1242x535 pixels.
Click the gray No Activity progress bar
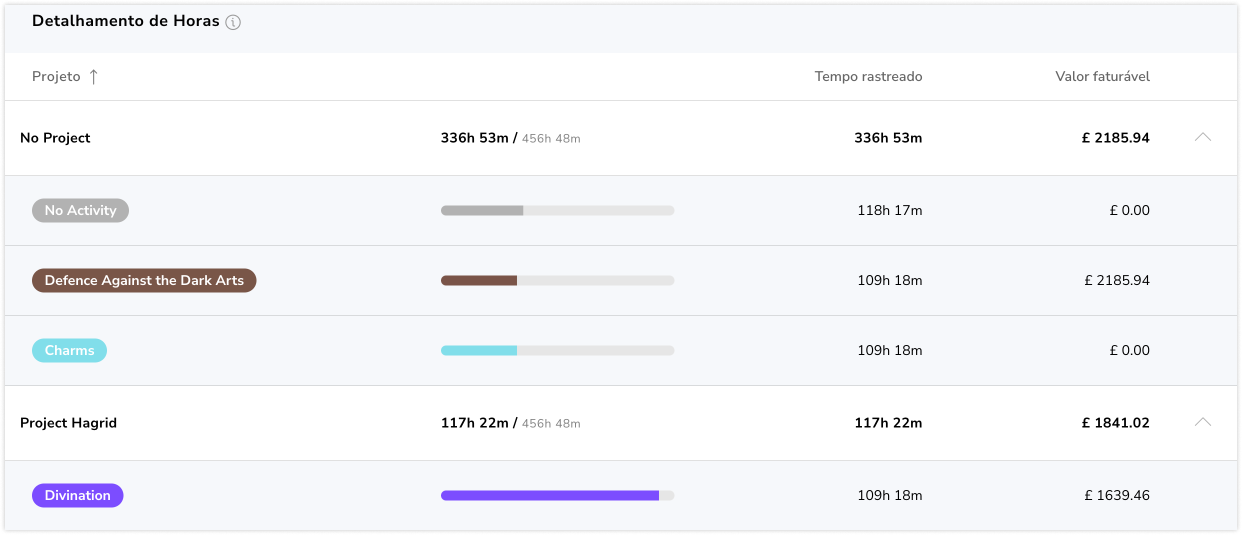(x=557, y=211)
